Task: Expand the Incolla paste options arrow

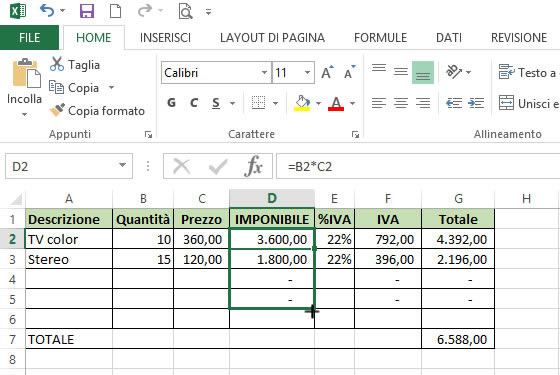Action: (24, 114)
